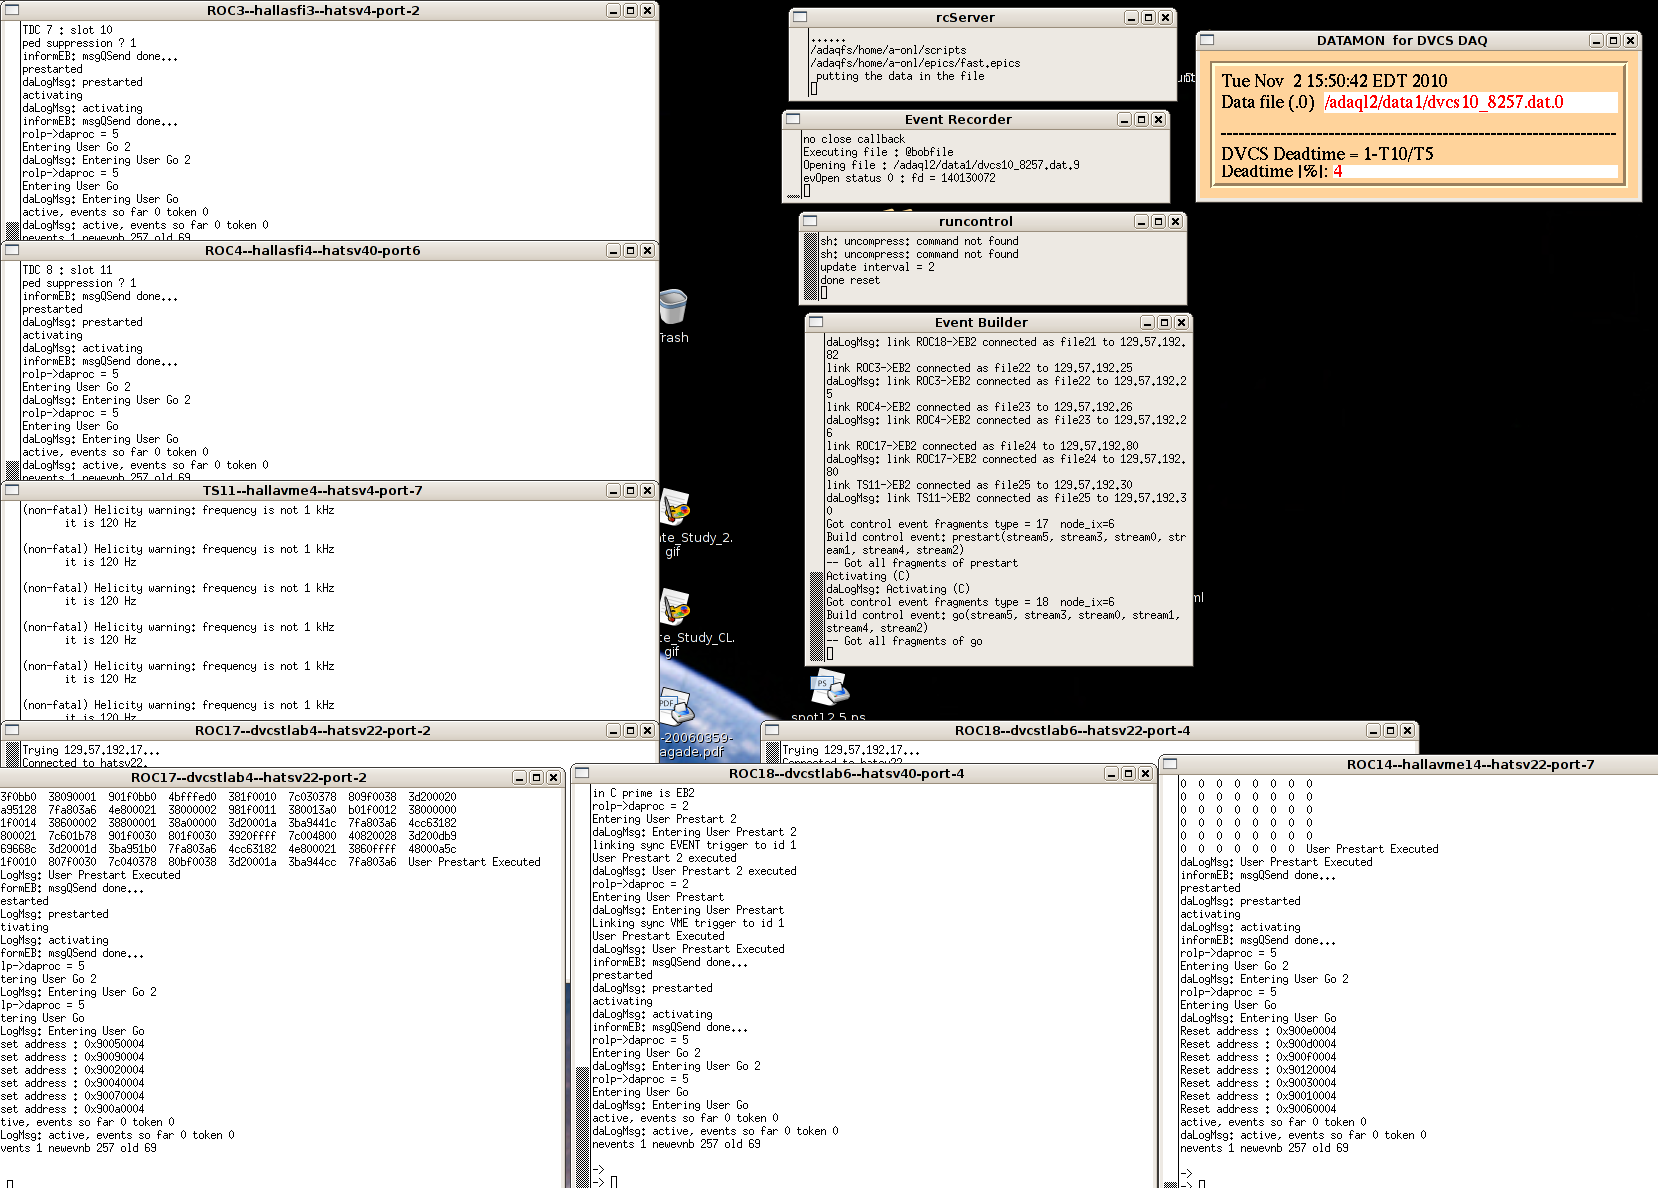Screen dimensions: 1658x1188
Task: Minimize the Event Recorder window
Action: tap(1124, 119)
